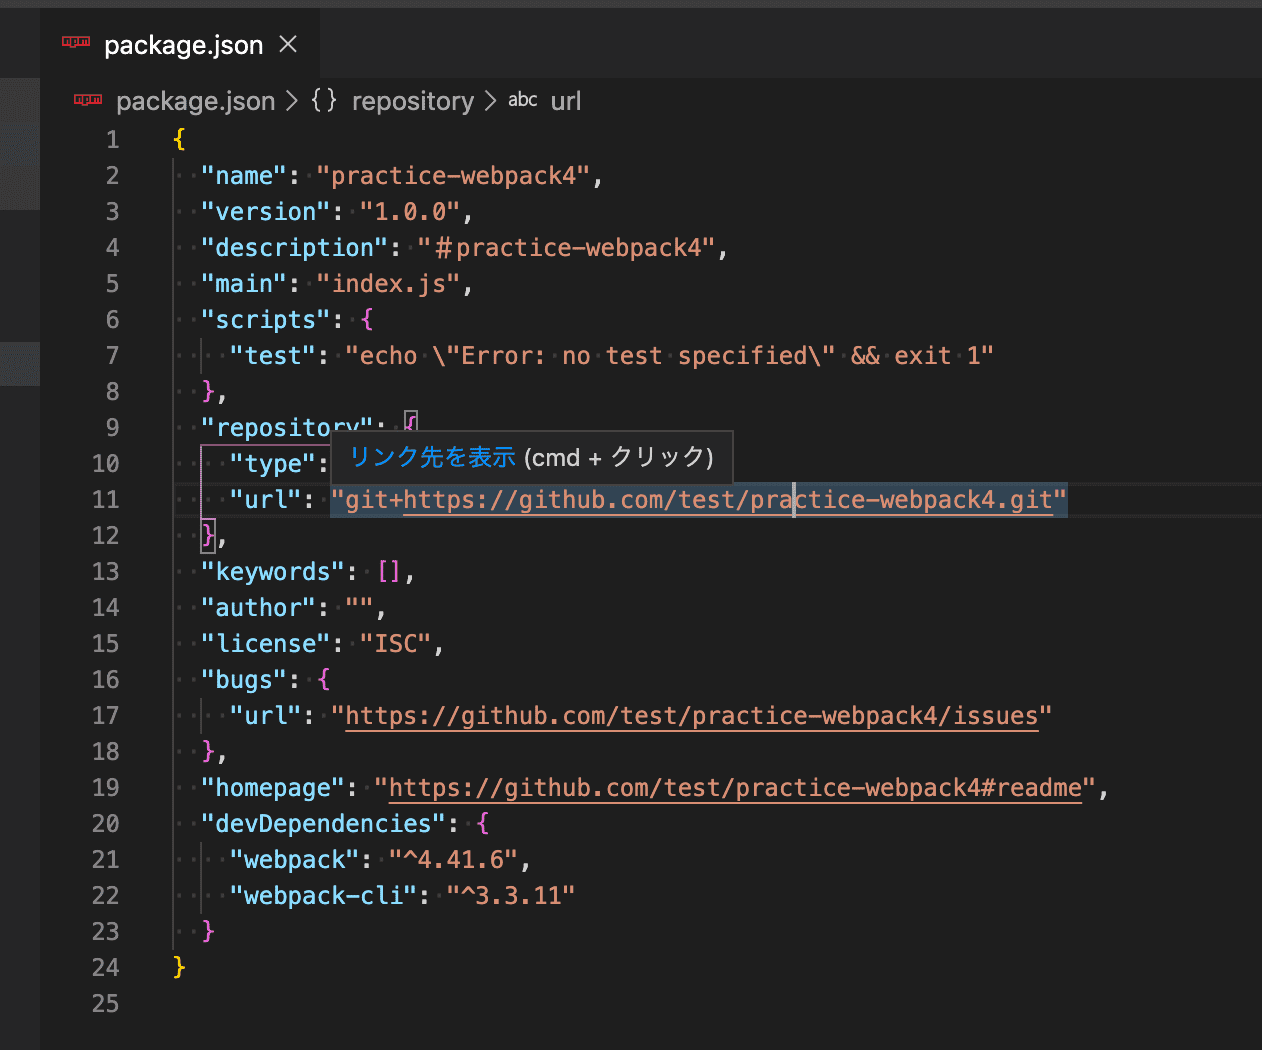
Task: Click the "test" key on line 7
Action: 273,355
